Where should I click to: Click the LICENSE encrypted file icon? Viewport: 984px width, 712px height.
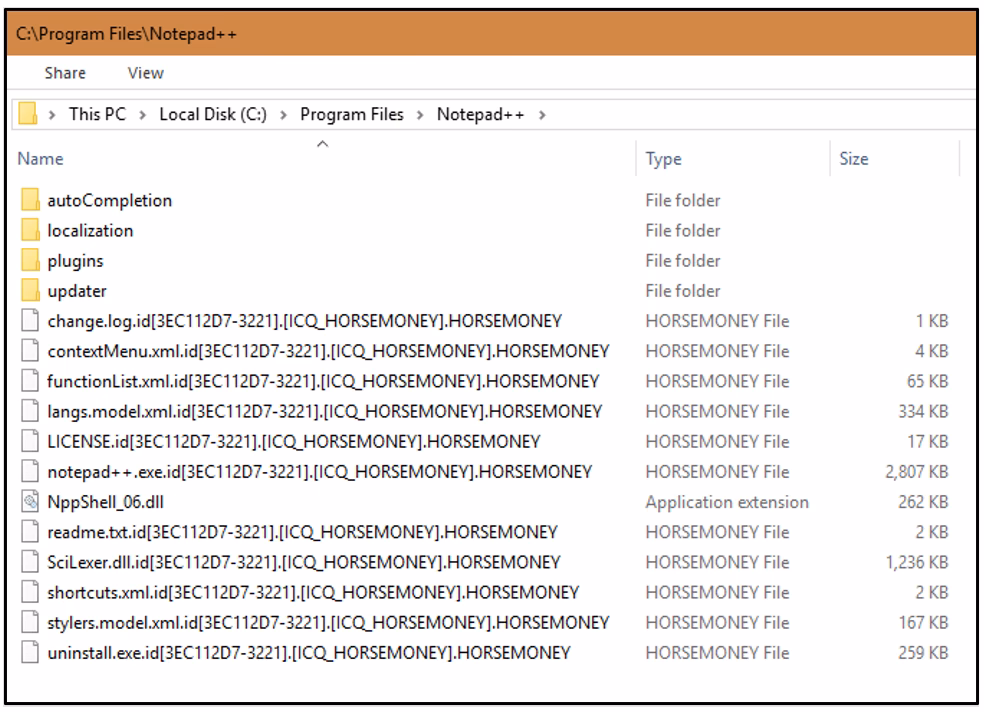[29, 441]
